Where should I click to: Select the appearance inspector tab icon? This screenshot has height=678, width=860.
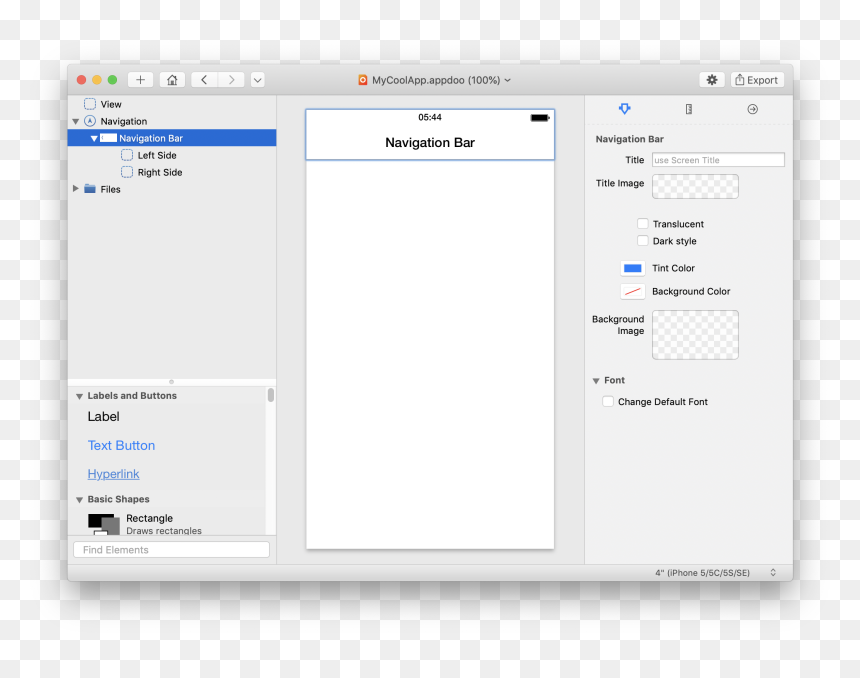(624, 109)
